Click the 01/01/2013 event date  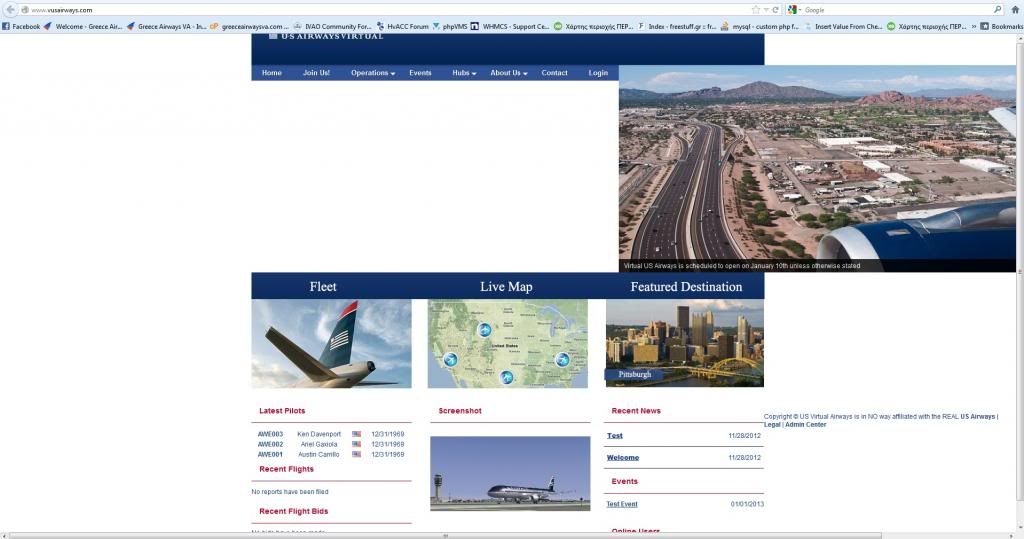[747, 504]
